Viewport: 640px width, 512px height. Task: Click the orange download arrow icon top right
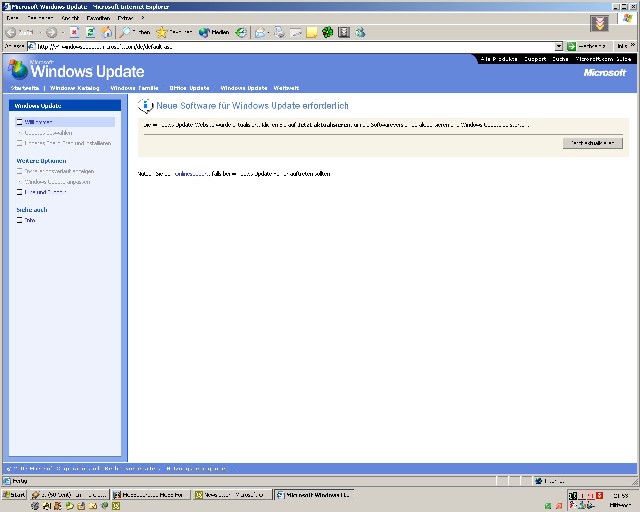coord(599,24)
